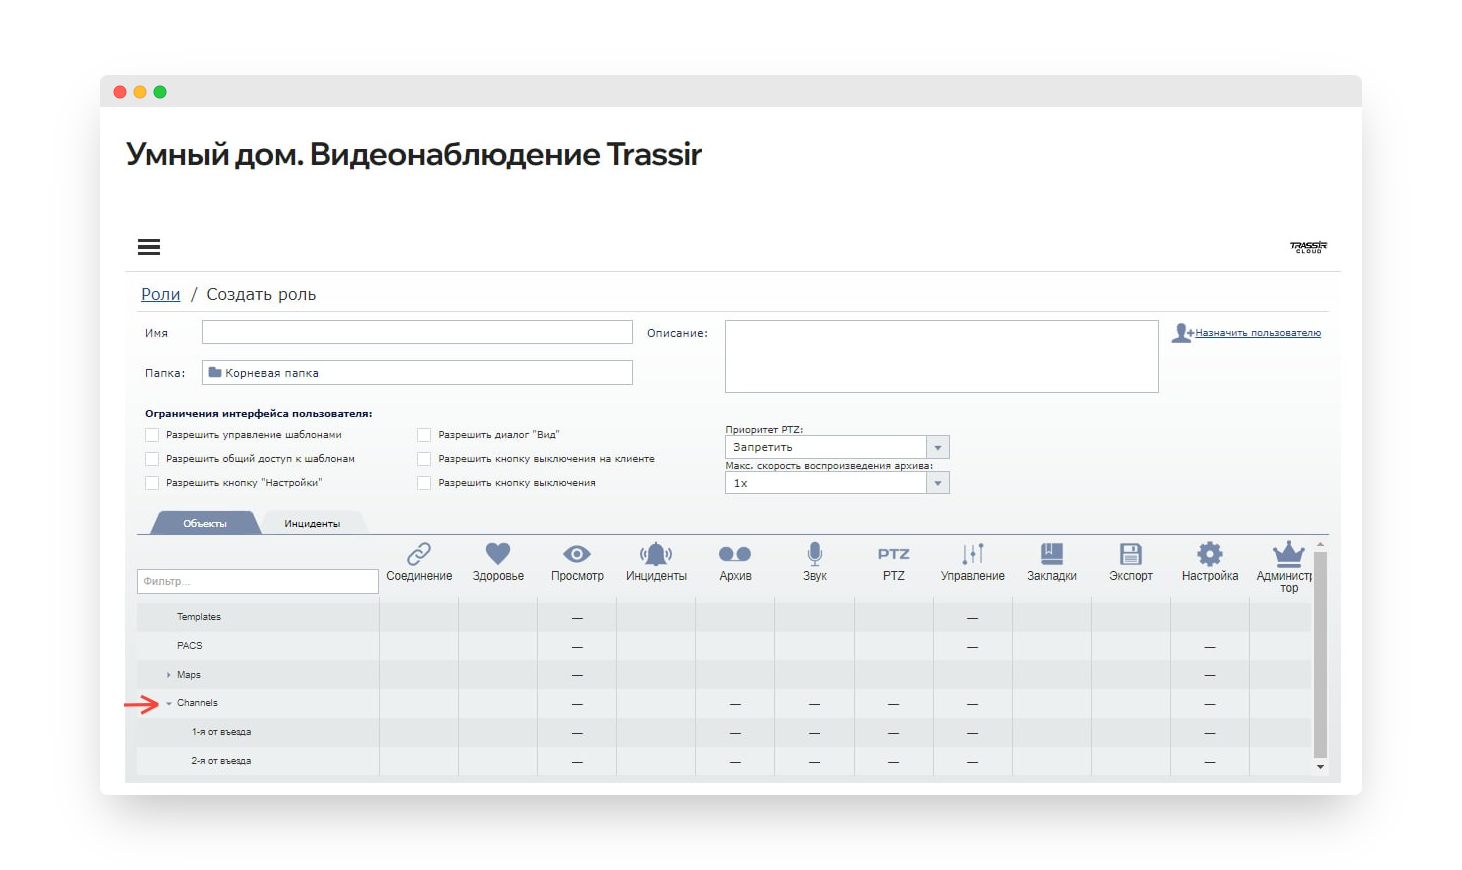Open the playback speed 1x dropdown
Image resolution: width=1462 pixels, height=870 pixels.
[837, 483]
